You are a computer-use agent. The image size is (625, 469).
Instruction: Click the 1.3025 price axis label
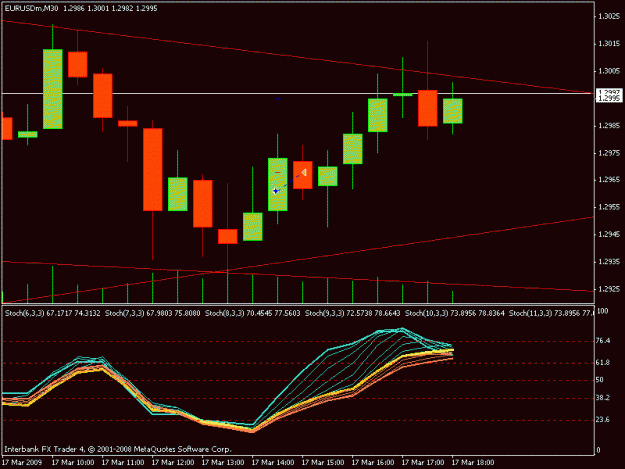pos(609,16)
